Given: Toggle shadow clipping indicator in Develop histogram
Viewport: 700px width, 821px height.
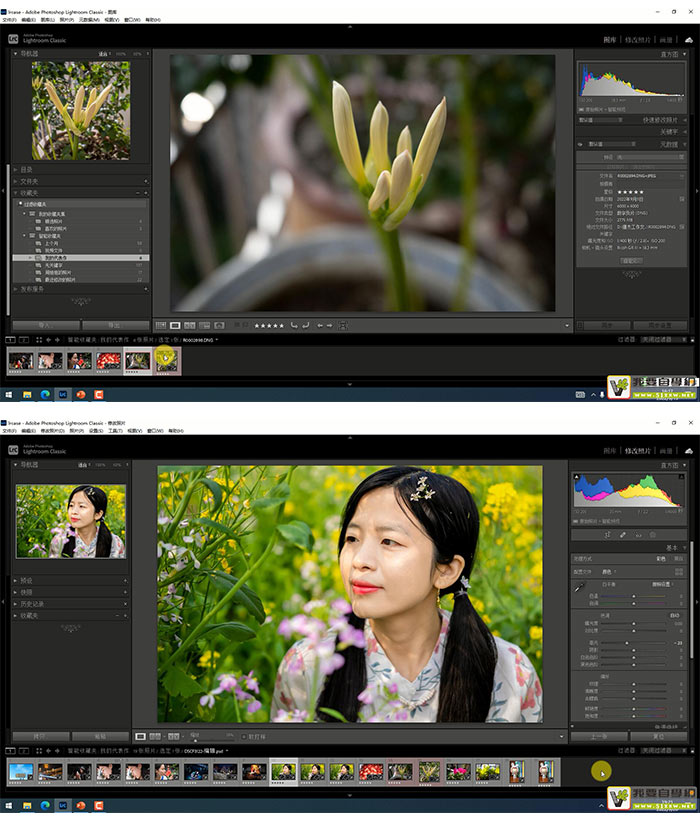Looking at the screenshot, I should point(576,477).
